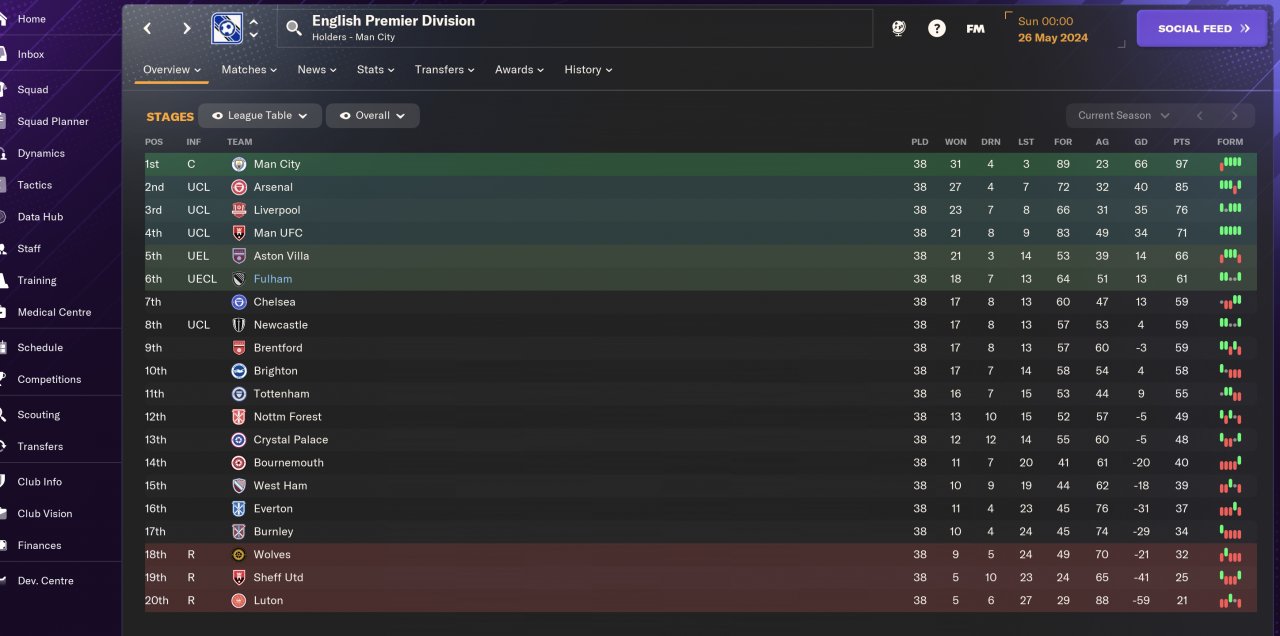The height and width of the screenshot is (636, 1280).
Task: Click the search magnifier icon
Action: point(294,28)
